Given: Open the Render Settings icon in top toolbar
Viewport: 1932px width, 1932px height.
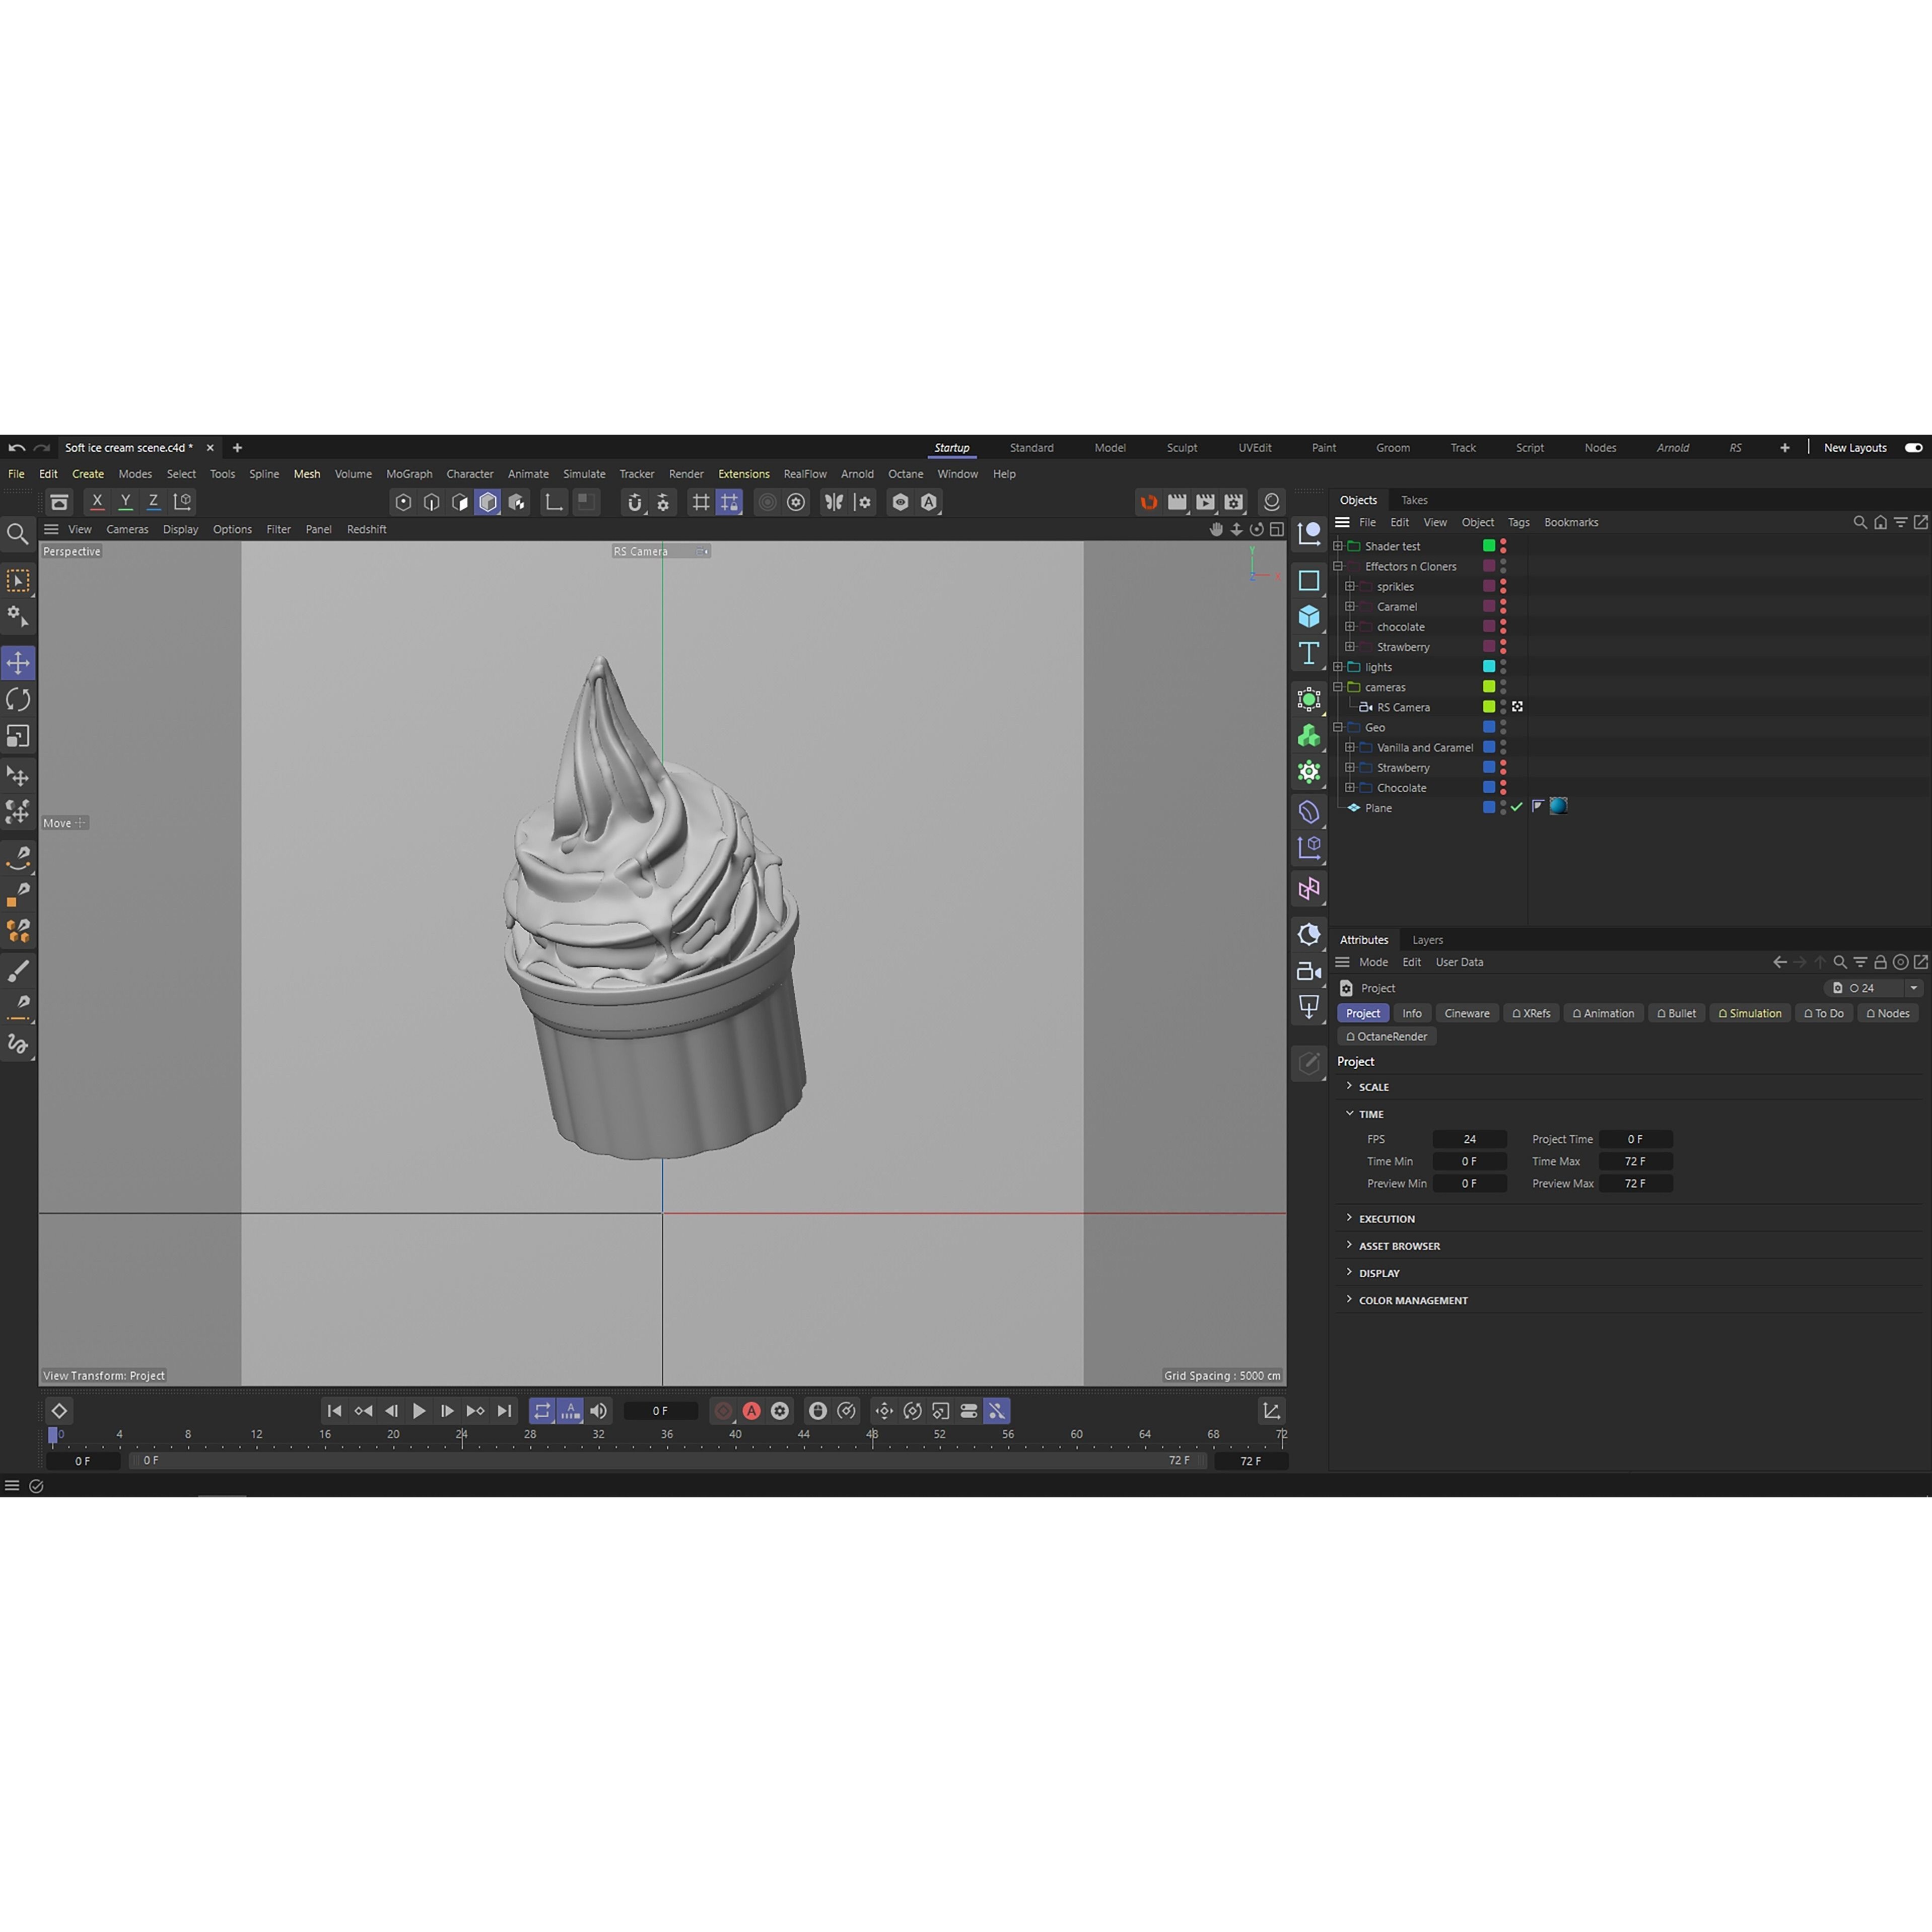Looking at the screenshot, I should click(1234, 503).
